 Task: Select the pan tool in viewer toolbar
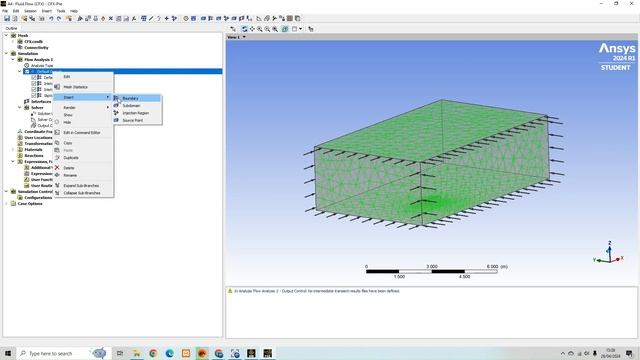coord(252,29)
